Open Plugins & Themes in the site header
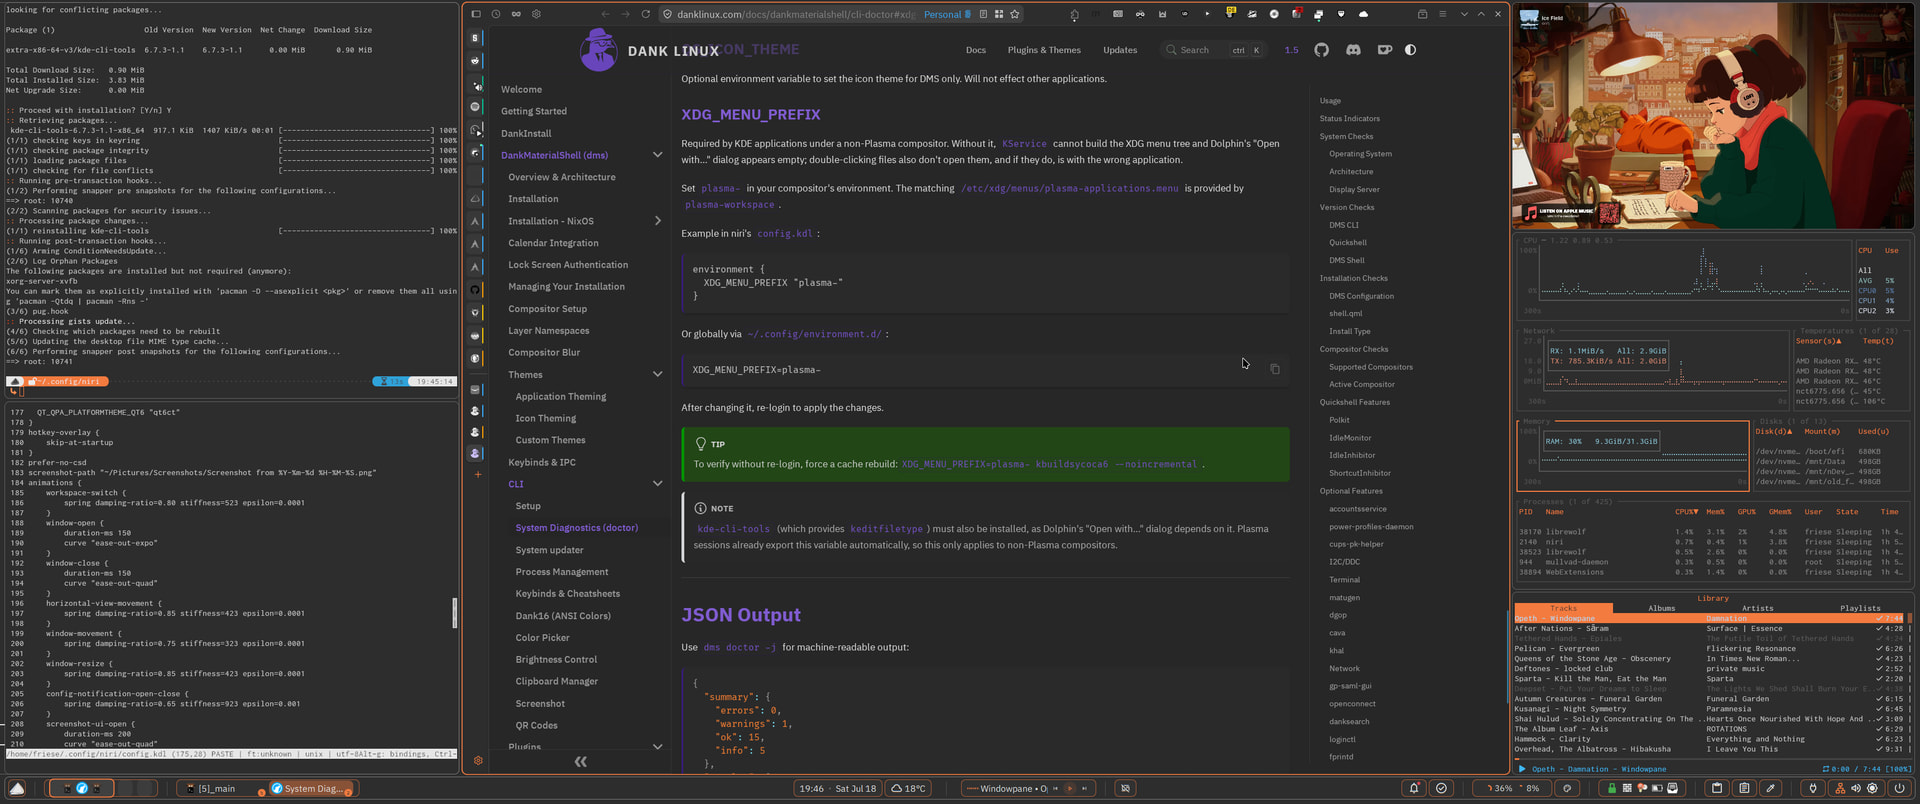This screenshot has height=804, width=1920. click(x=1044, y=50)
